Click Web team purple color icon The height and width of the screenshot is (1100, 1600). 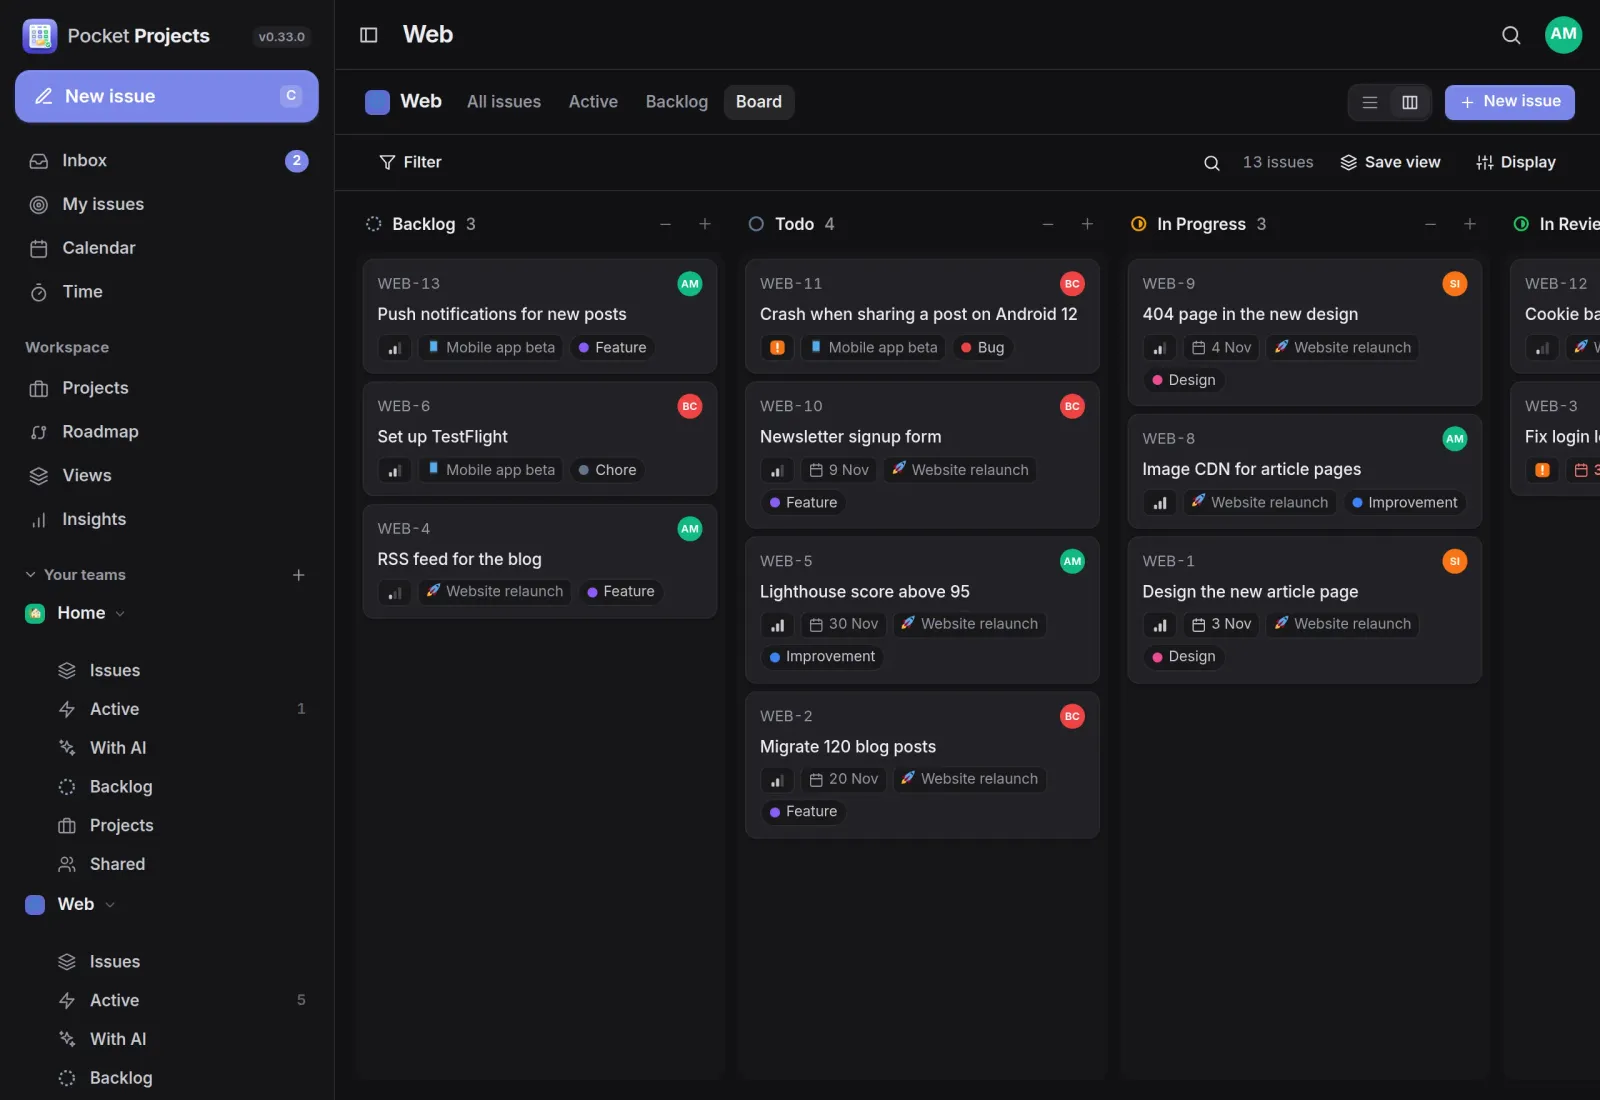(35, 905)
